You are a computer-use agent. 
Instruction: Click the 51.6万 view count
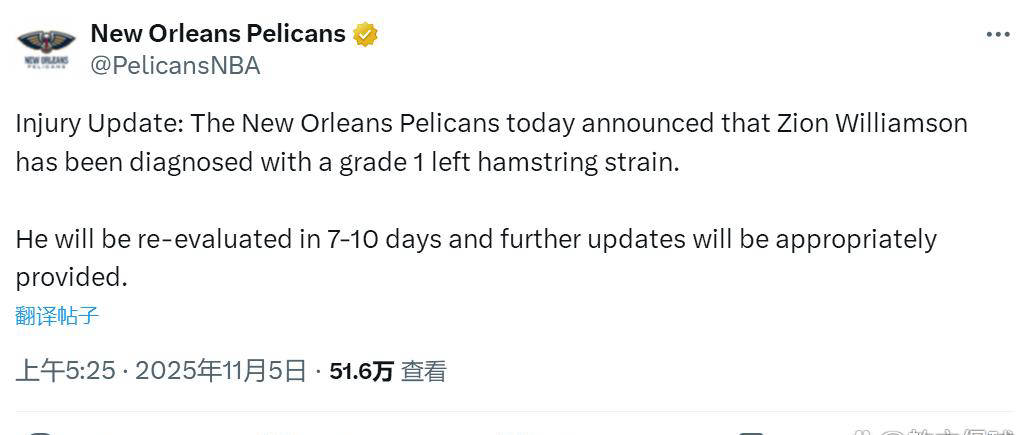pos(361,372)
